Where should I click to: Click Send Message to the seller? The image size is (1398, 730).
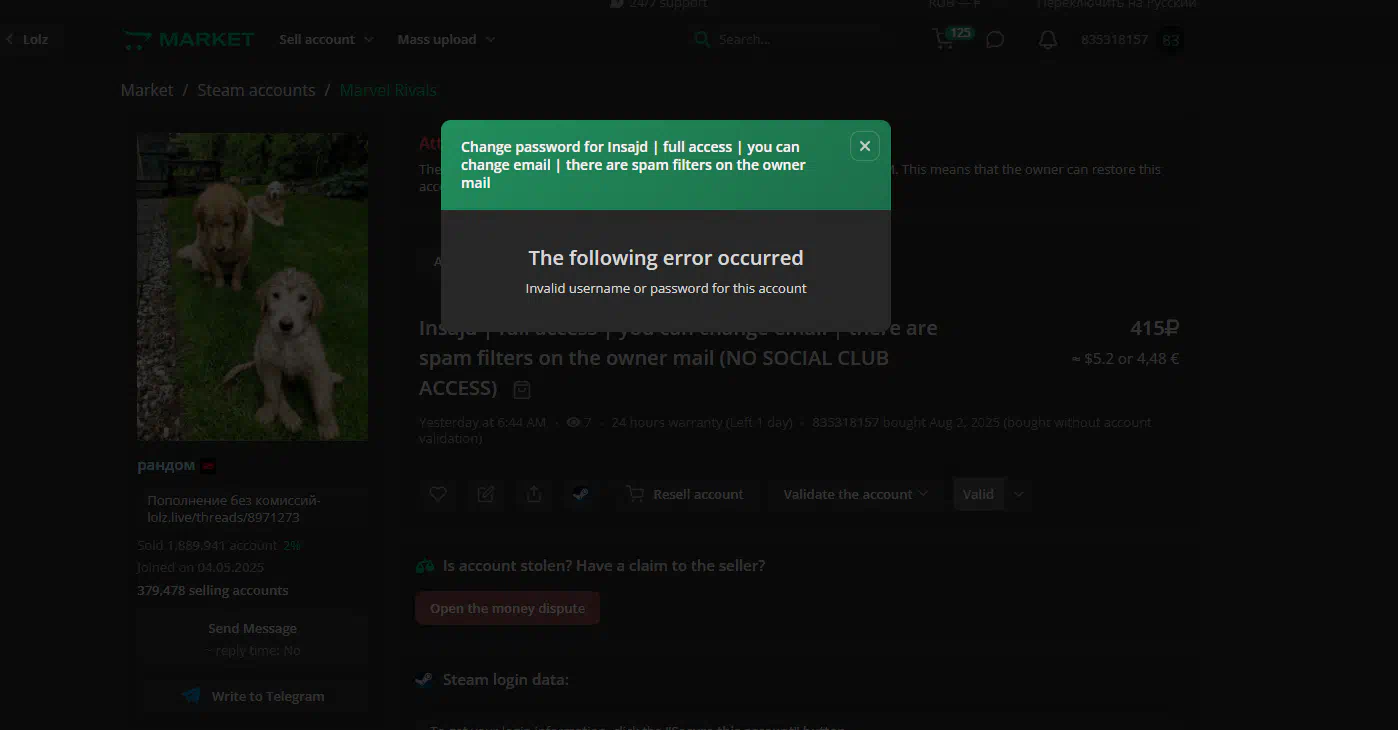[252, 629]
